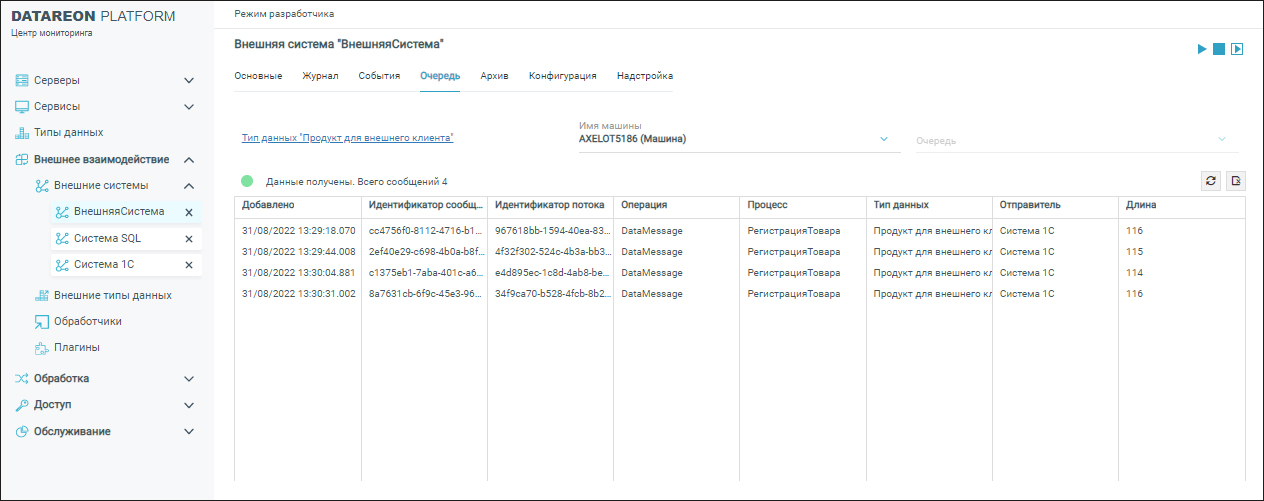Viewport: 1264px width, 501px height.
Task: Open Обработчики in the sidebar
Action: [87, 321]
